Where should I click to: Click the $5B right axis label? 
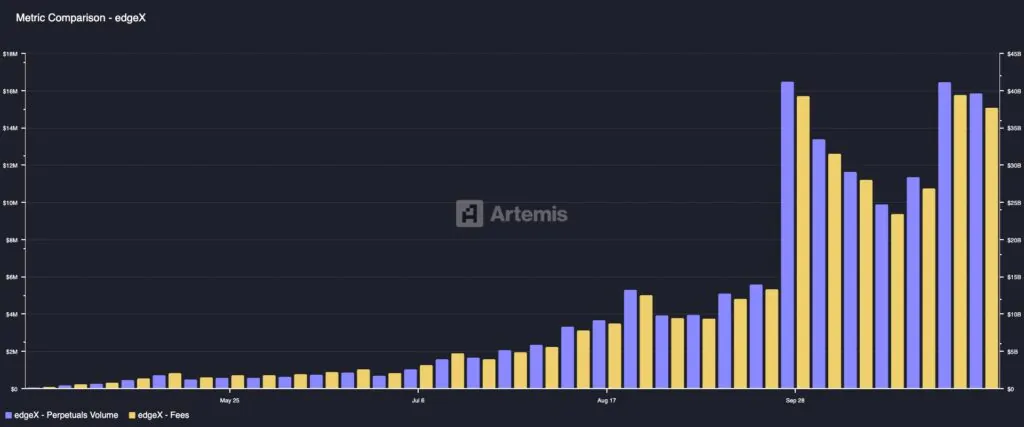coord(1012,352)
